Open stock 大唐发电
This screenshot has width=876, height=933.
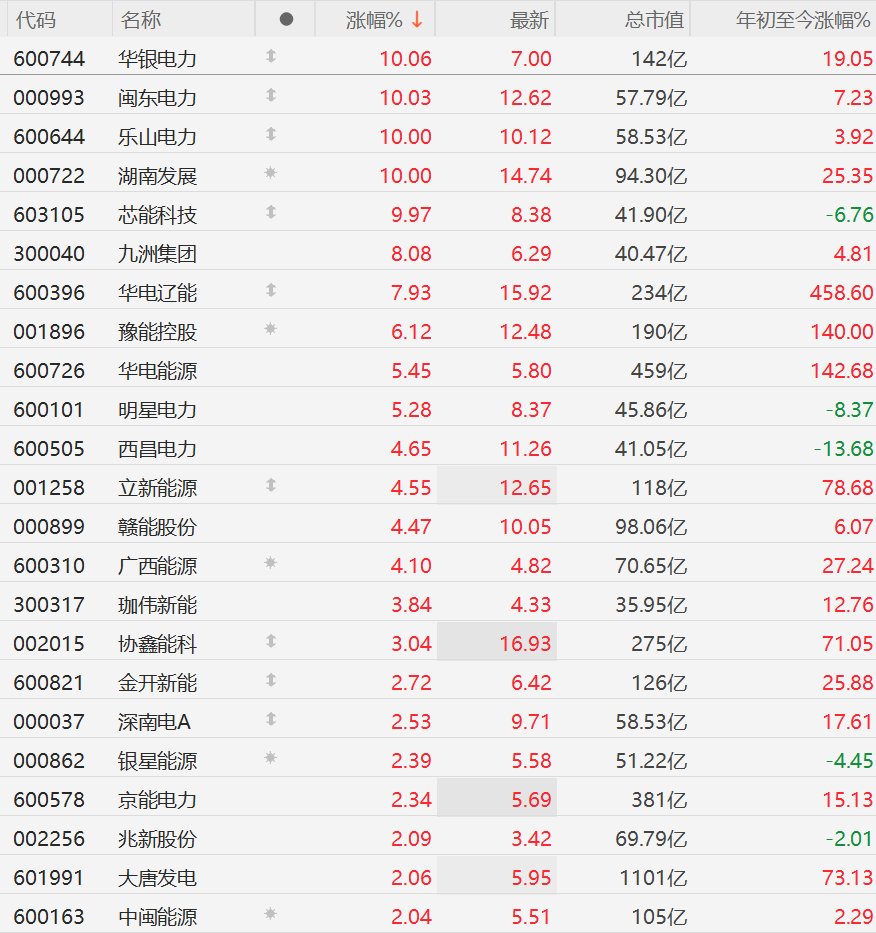(157, 878)
